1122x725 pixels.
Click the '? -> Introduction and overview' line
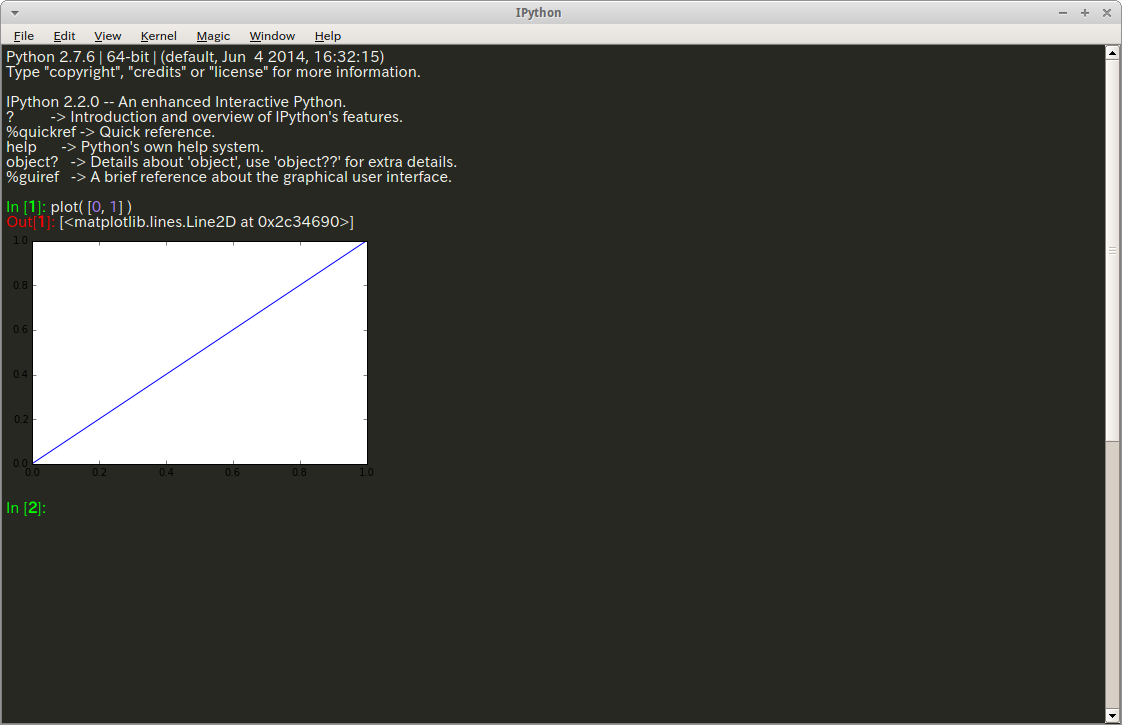204,117
